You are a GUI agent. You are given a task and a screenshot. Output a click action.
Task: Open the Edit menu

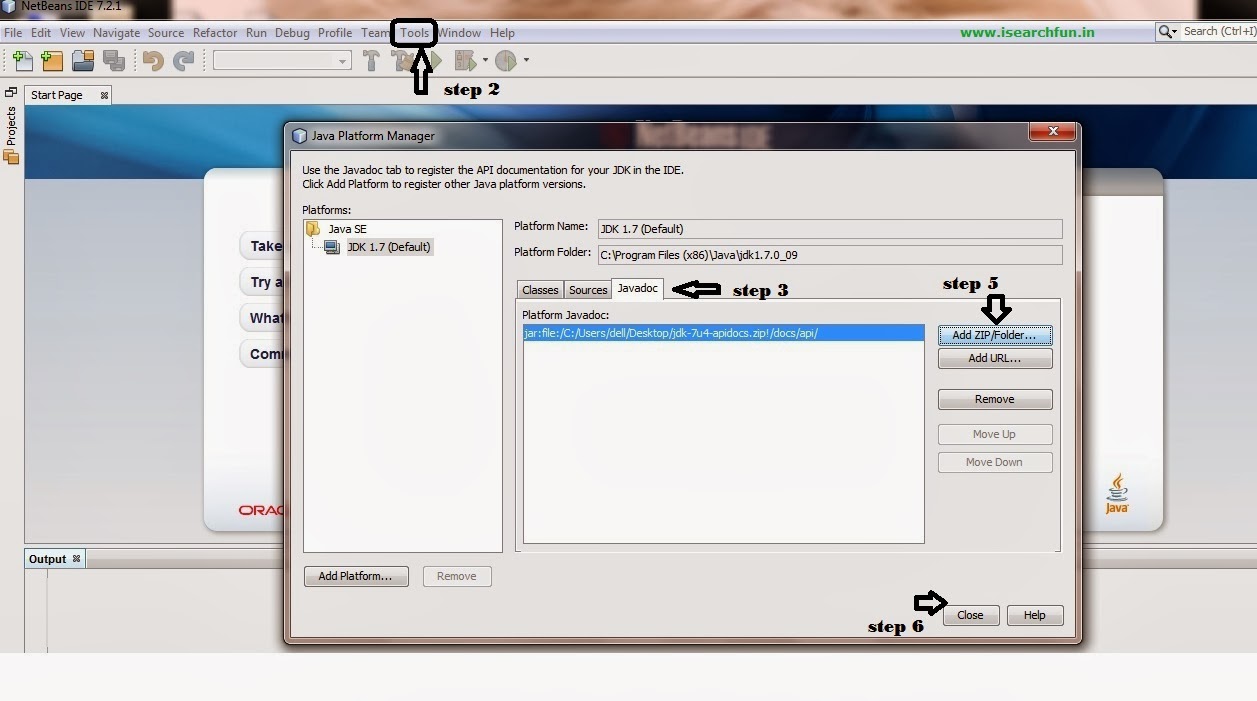[41, 33]
